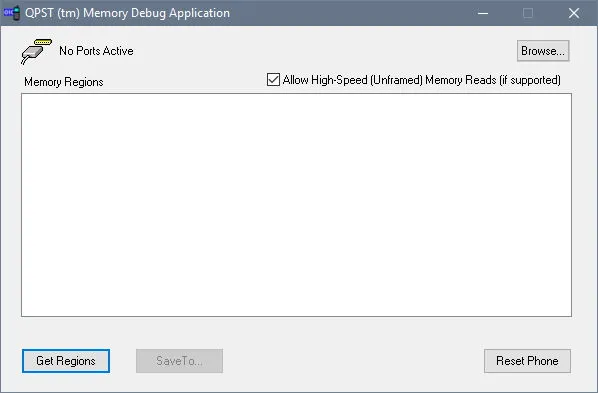Screen dimensions: 598x393
Task: Click the serial port cable icon
Action: point(36,52)
